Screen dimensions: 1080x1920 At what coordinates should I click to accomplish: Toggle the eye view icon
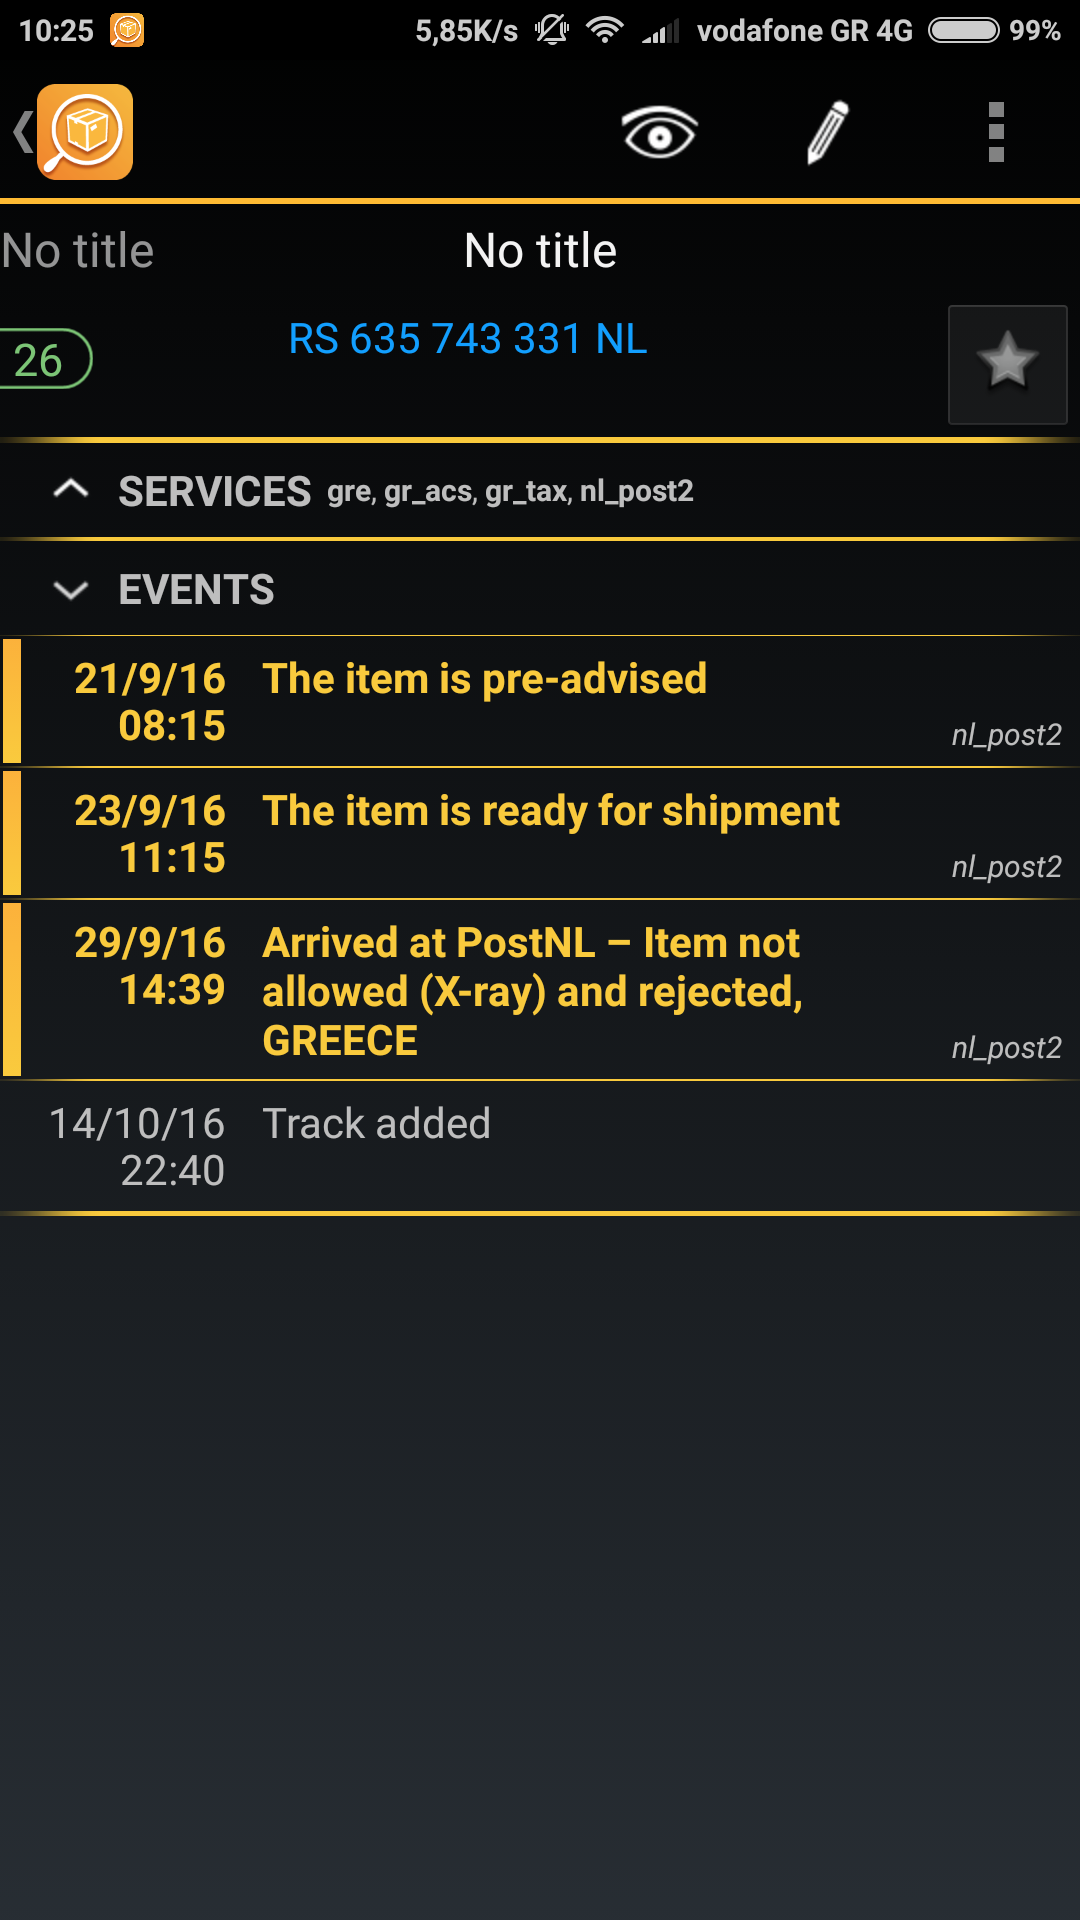(x=659, y=132)
